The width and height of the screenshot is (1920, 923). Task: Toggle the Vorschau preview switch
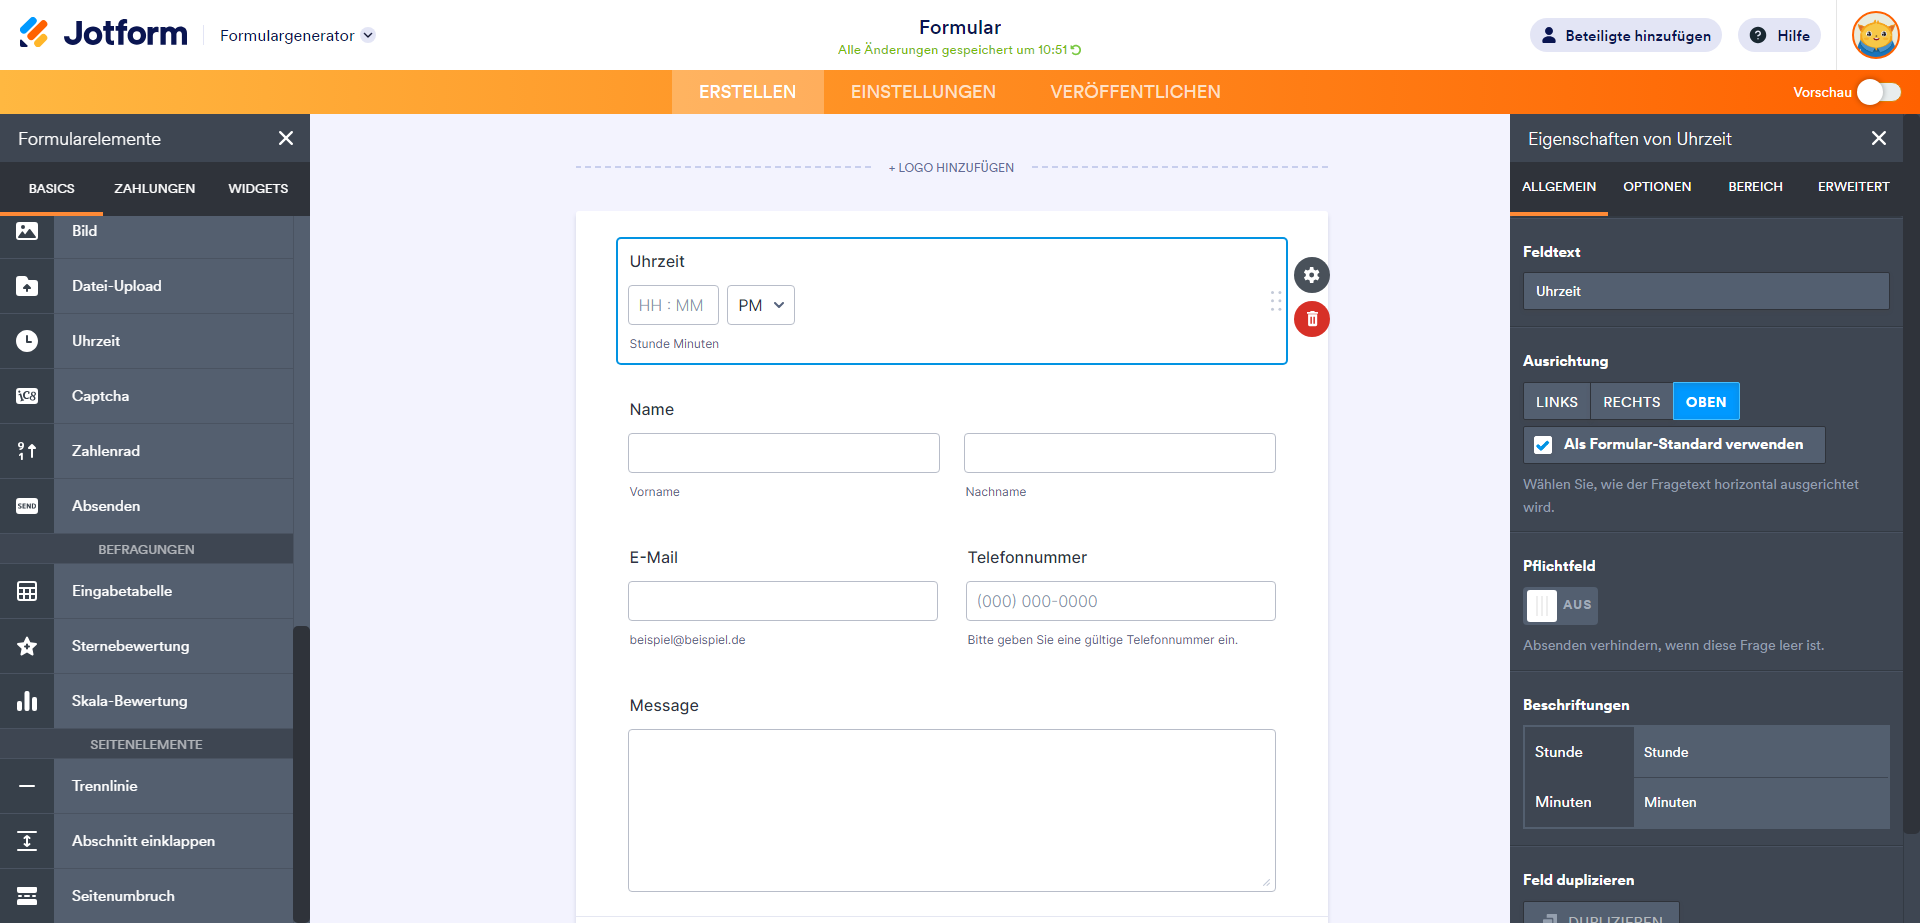[1878, 92]
